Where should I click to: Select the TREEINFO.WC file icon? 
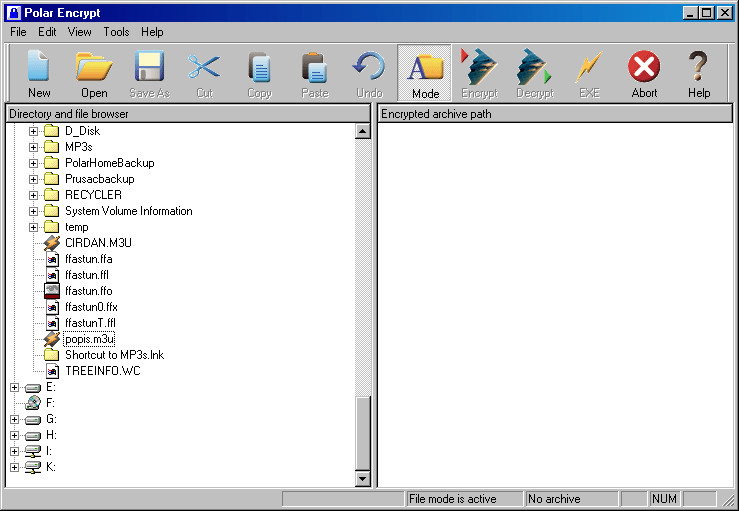pyautogui.click(x=52, y=371)
